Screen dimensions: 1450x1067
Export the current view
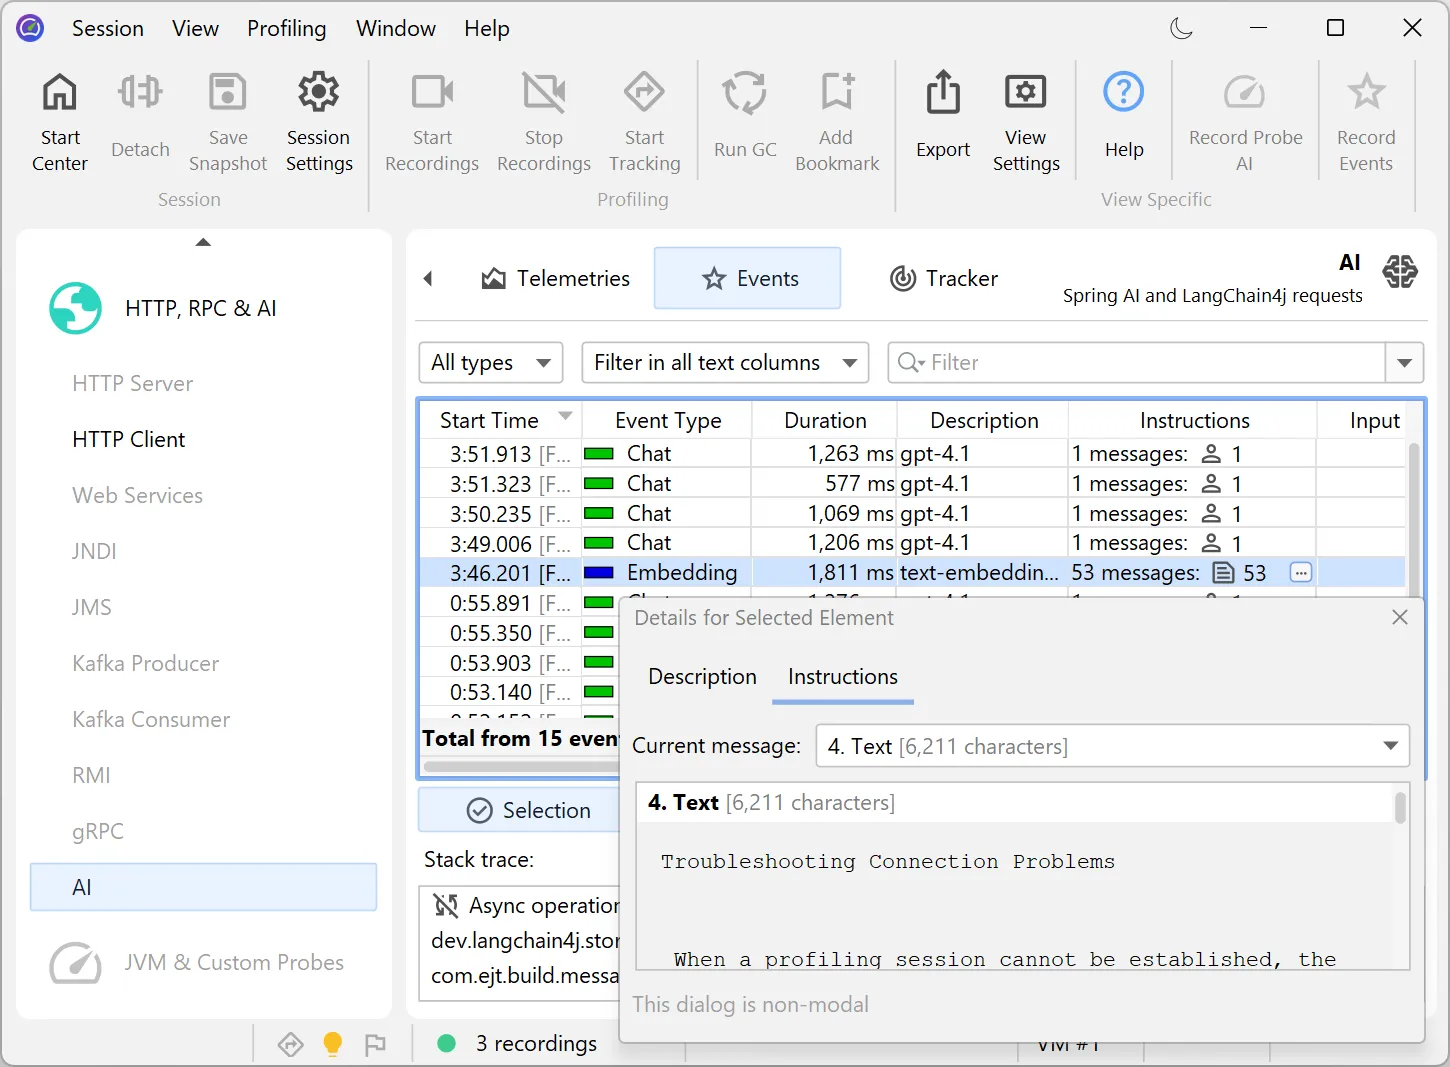pyautogui.click(x=941, y=120)
